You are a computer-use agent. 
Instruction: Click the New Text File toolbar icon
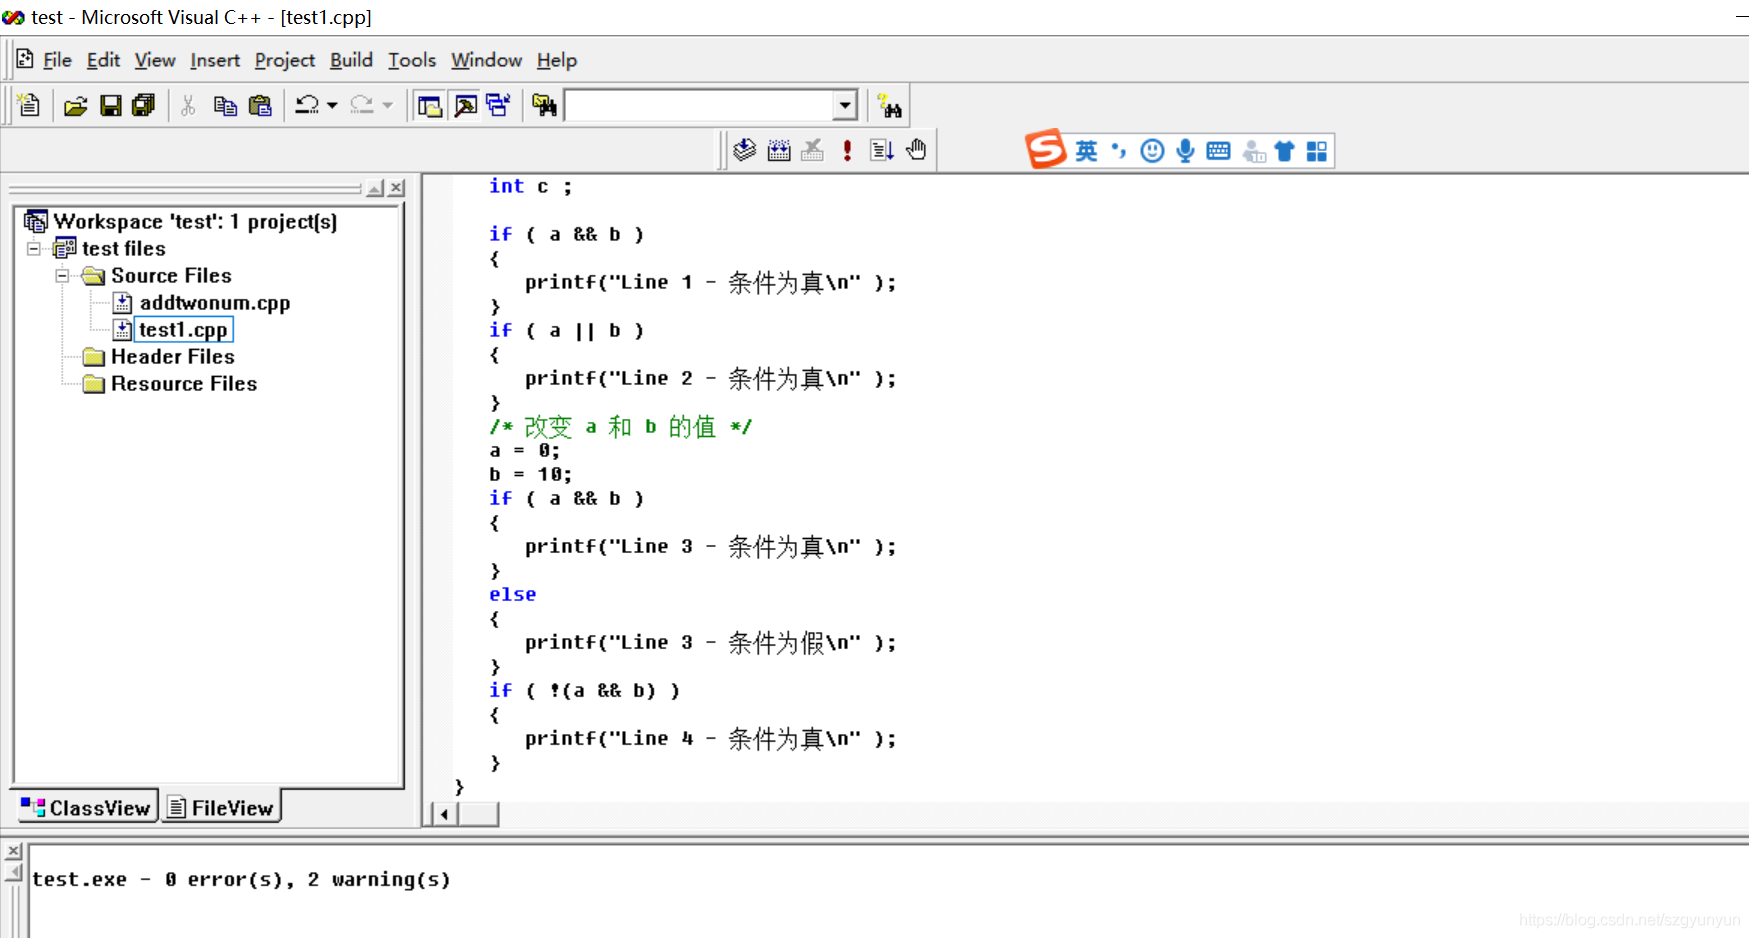pyautogui.click(x=29, y=105)
